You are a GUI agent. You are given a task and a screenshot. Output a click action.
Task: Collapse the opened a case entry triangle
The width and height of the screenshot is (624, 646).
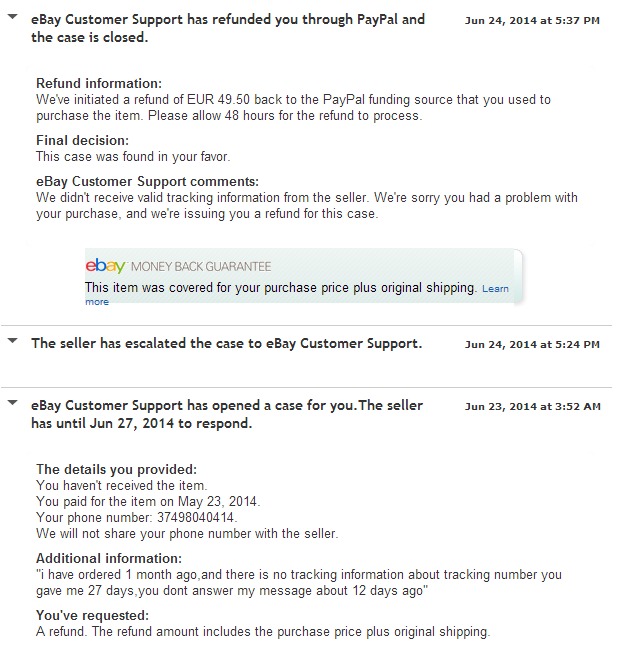(13, 403)
